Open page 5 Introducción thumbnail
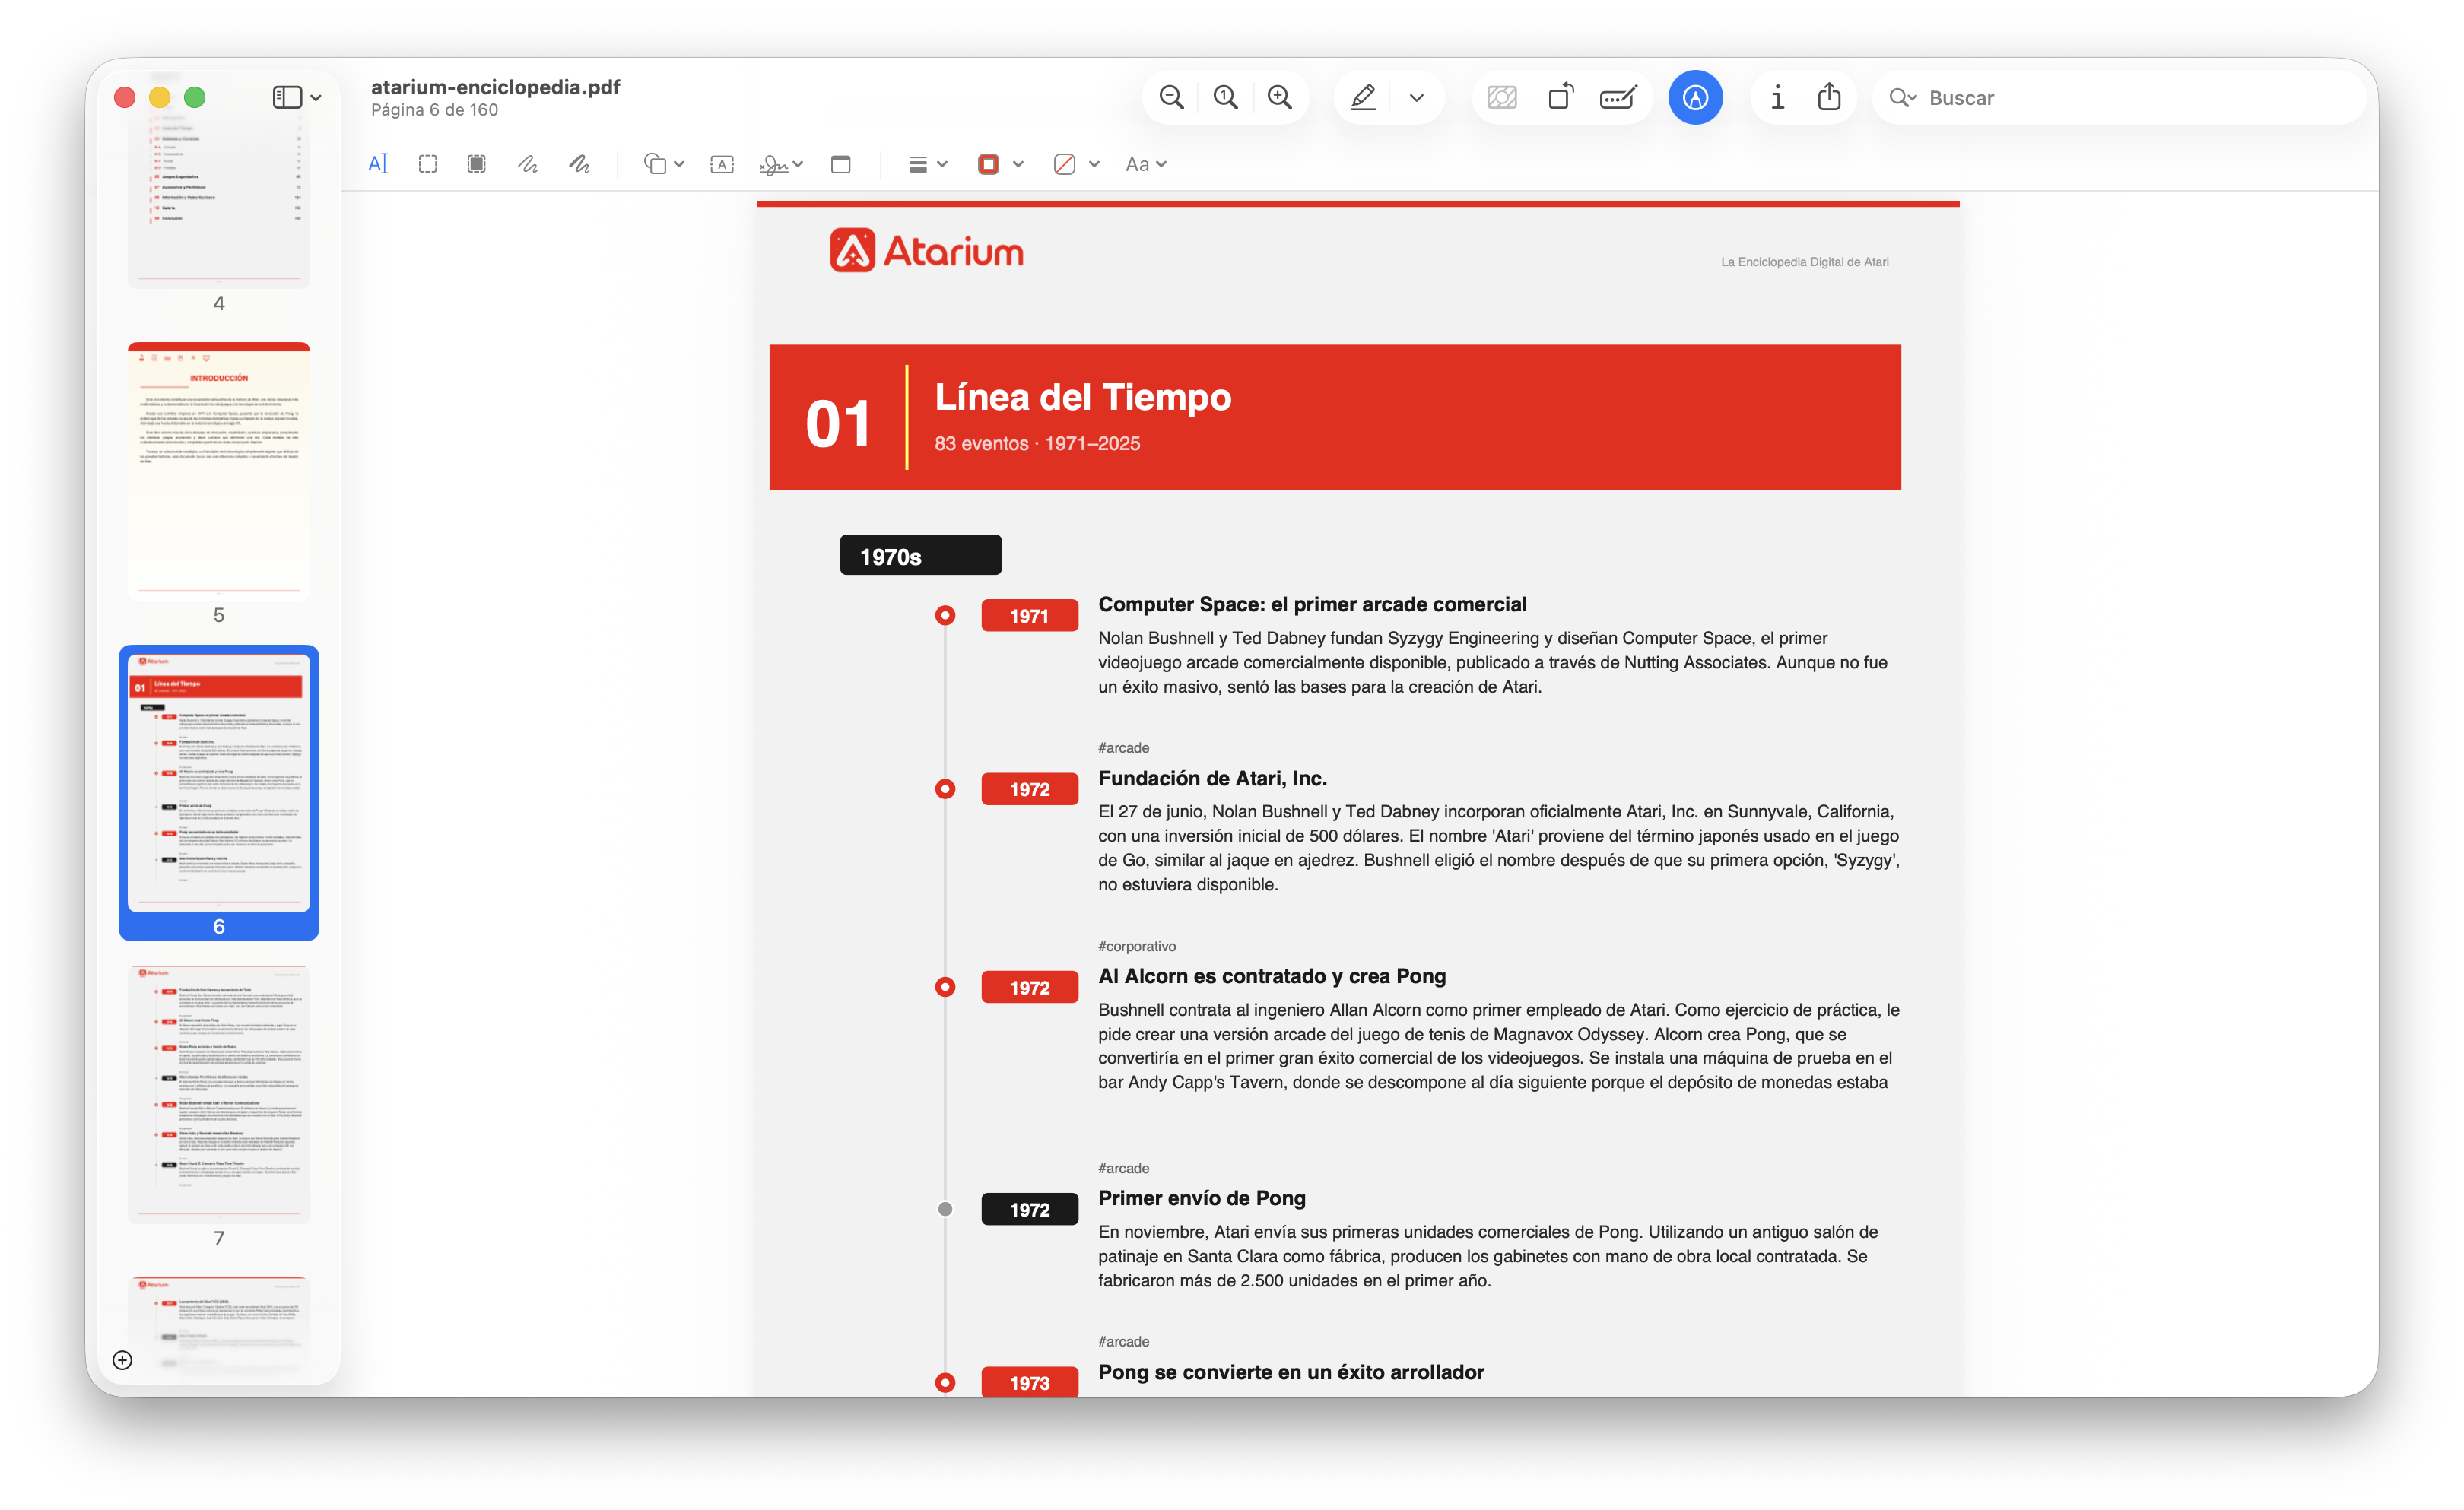The width and height of the screenshot is (2464, 1510). pyautogui.click(x=219, y=470)
